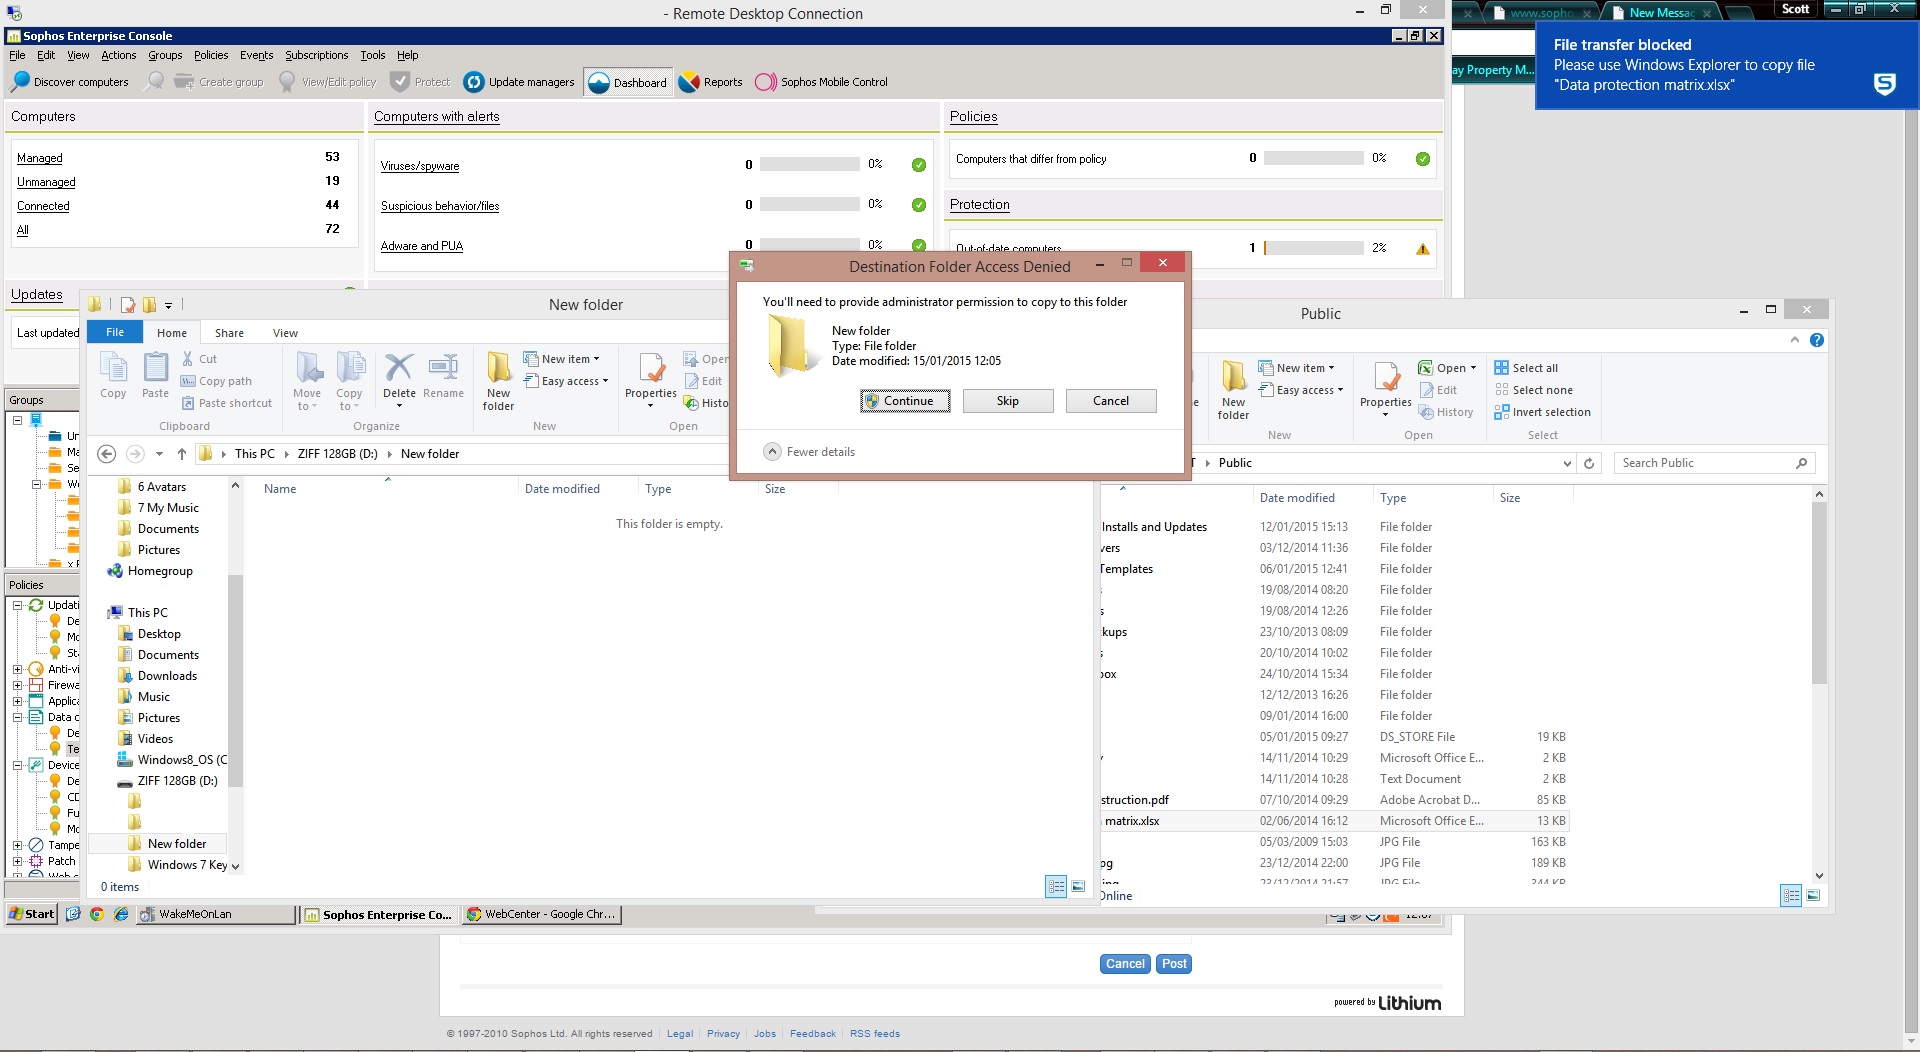The width and height of the screenshot is (1920, 1052).
Task: Click Delete icon in New folder ribbon
Action: [399, 368]
